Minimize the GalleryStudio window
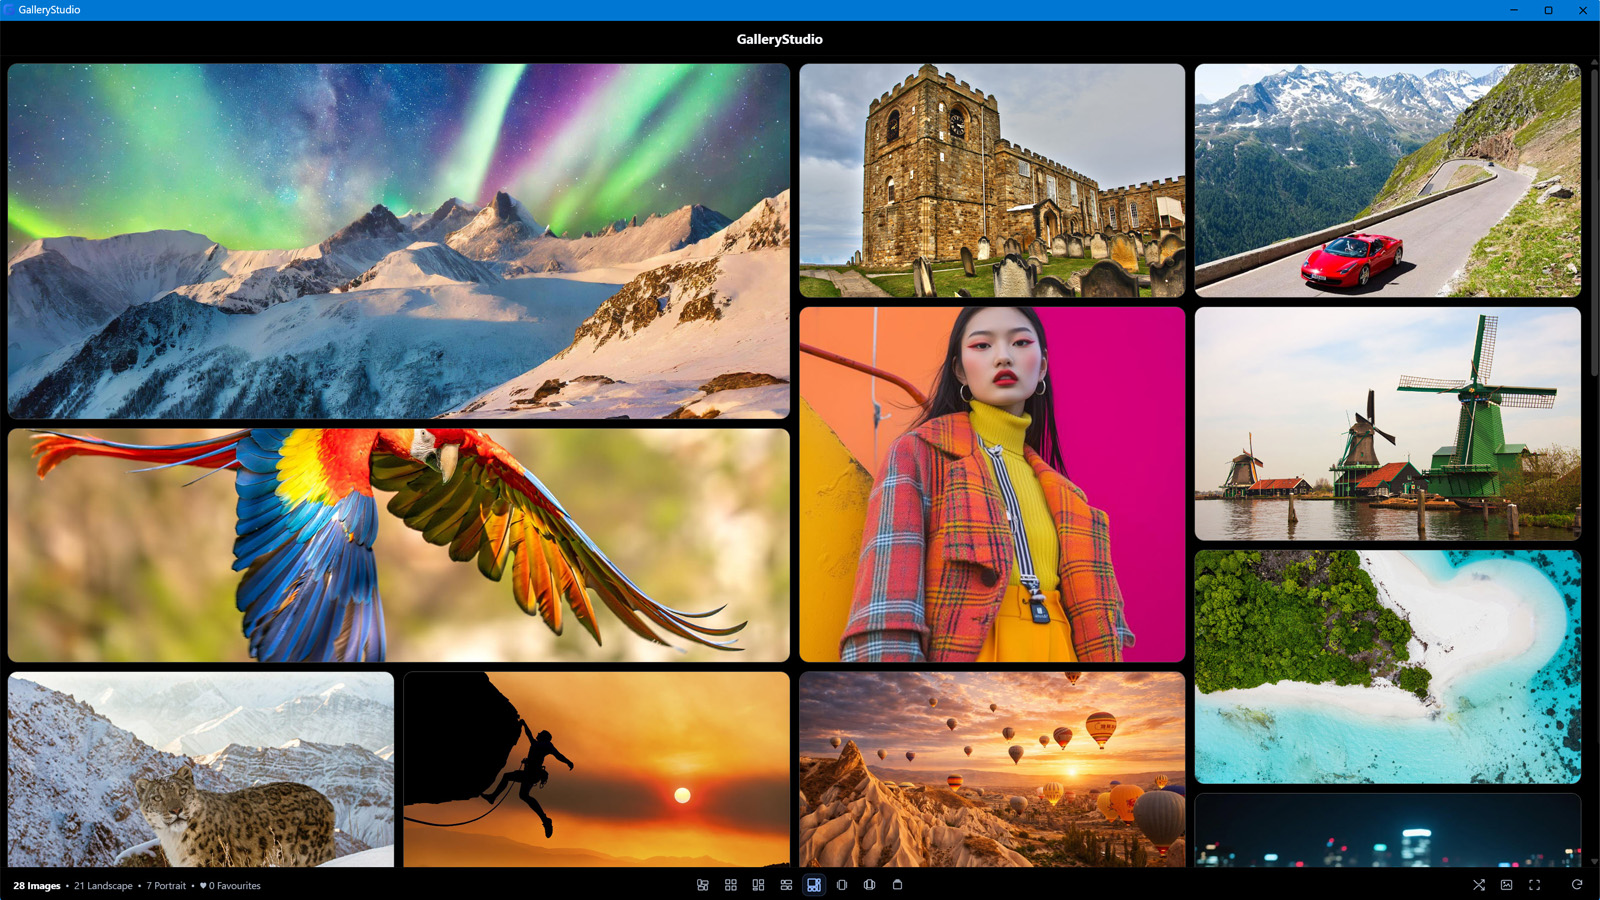Screen dimensions: 1600x900 [1514, 10]
